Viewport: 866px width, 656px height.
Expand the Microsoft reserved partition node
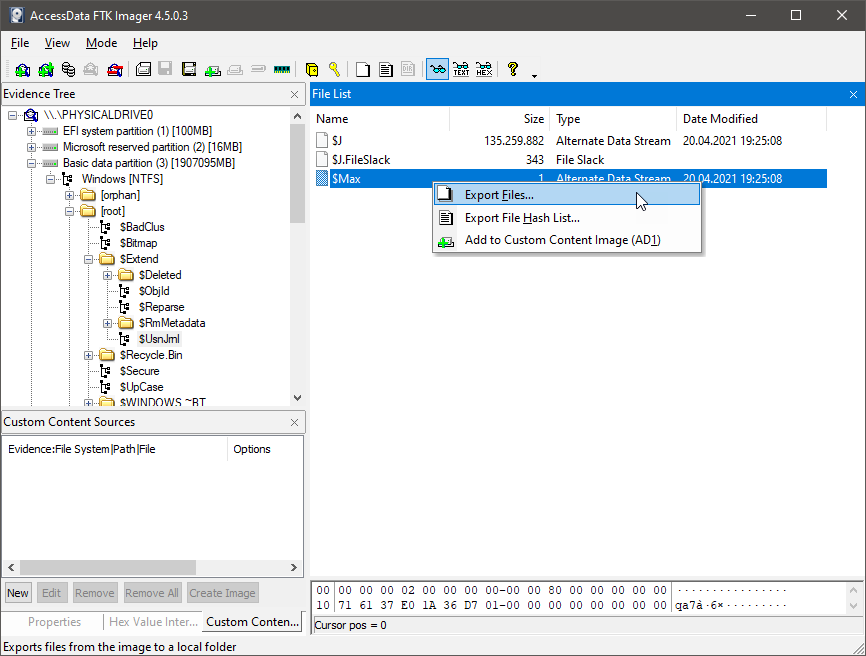pos(31,147)
